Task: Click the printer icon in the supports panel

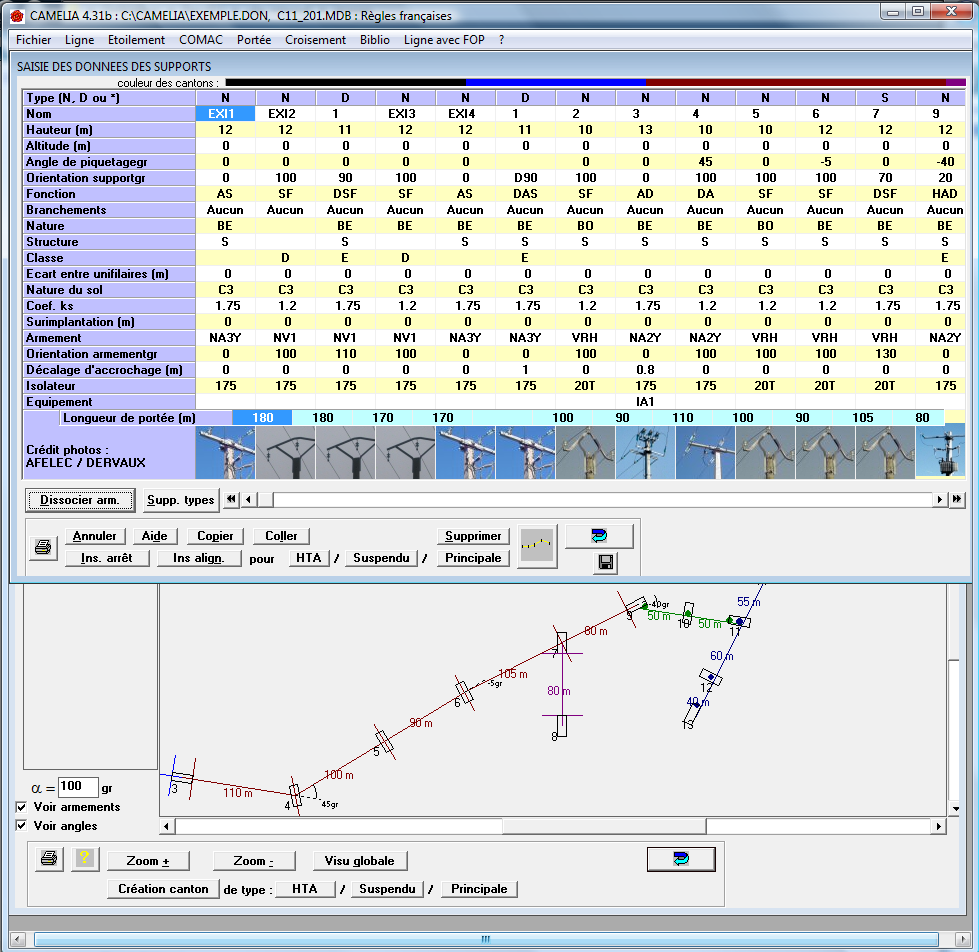Action: point(43,547)
